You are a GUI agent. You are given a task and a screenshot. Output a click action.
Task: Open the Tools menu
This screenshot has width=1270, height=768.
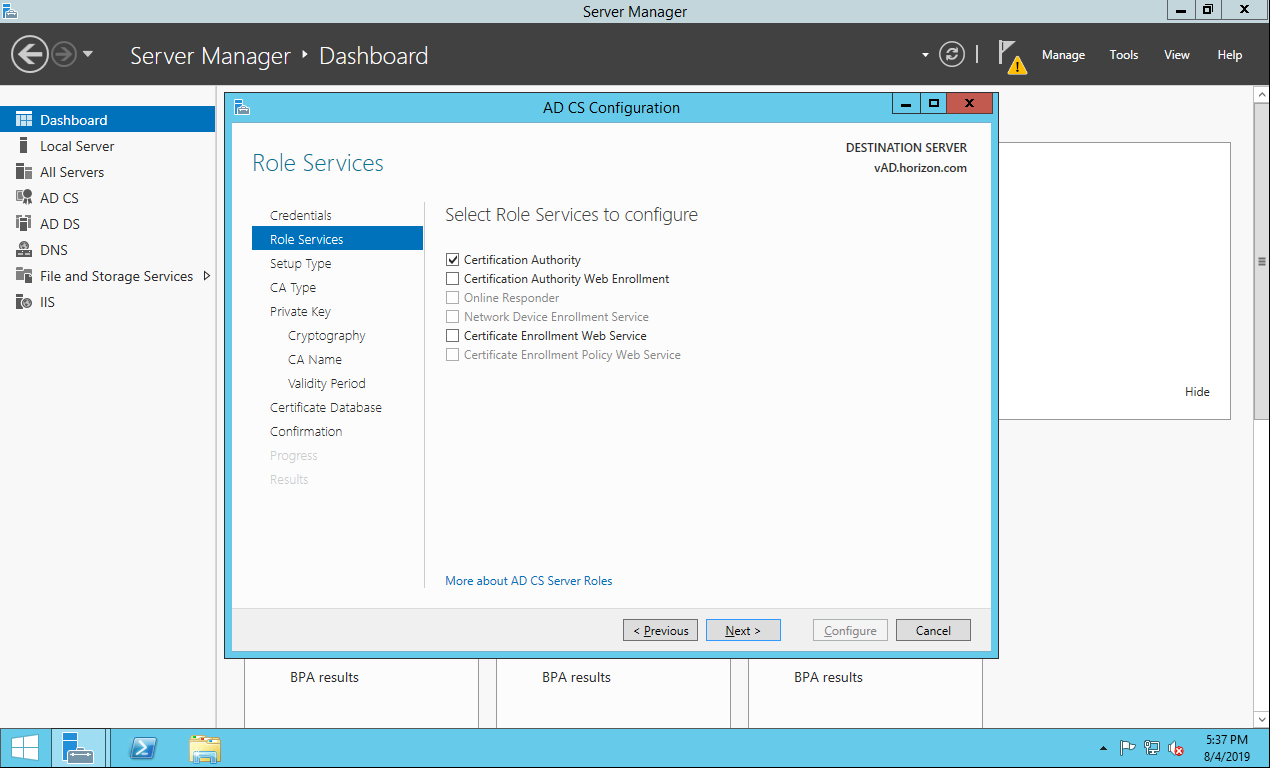tap(1123, 55)
